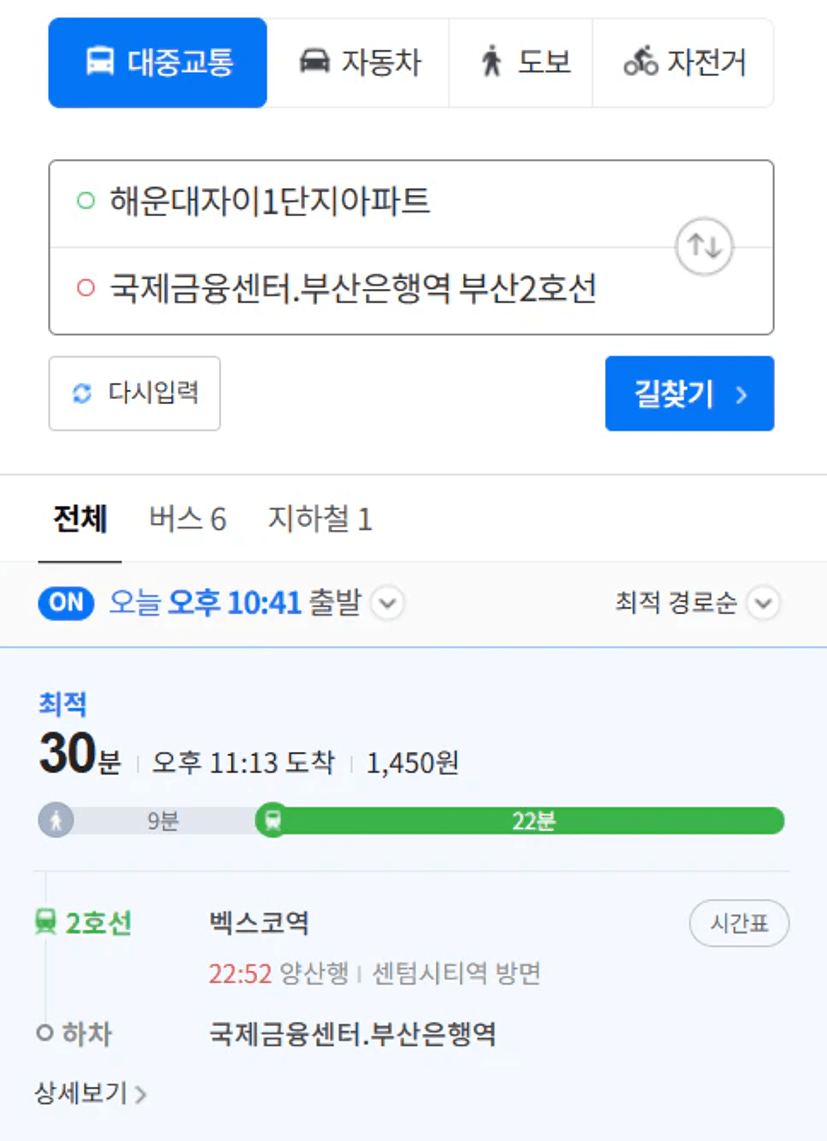Switch to the 자동차 car icon
The image size is (827, 1141).
click(x=314, y=61)
